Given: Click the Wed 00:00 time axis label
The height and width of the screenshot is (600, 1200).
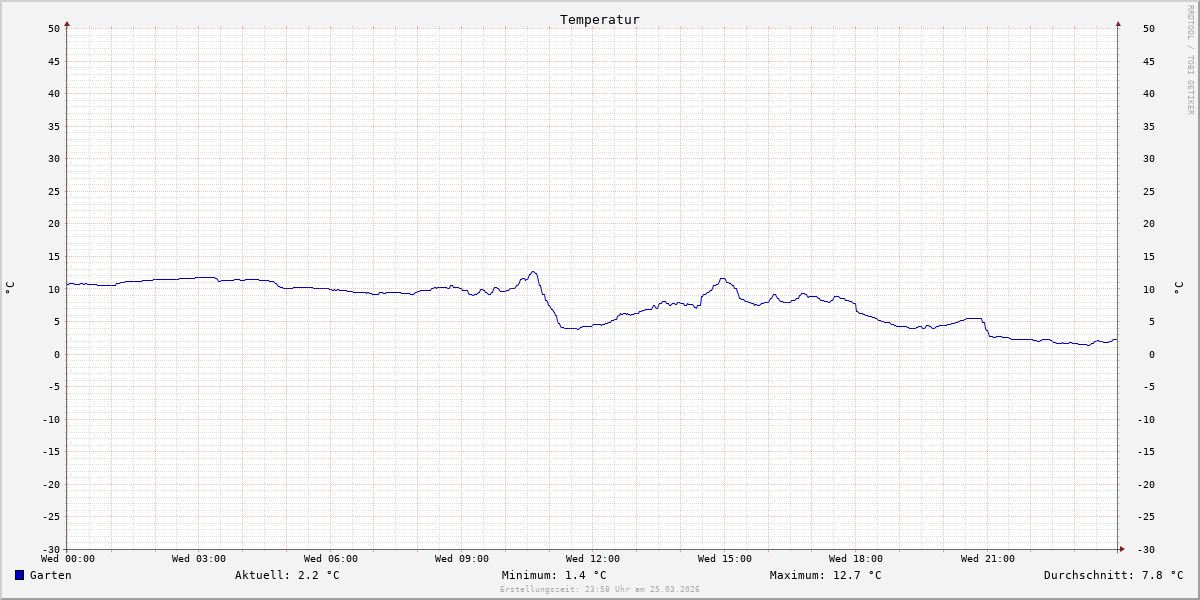Looking at the screenshot, I should pyautogui.click(x=68, y=559).
